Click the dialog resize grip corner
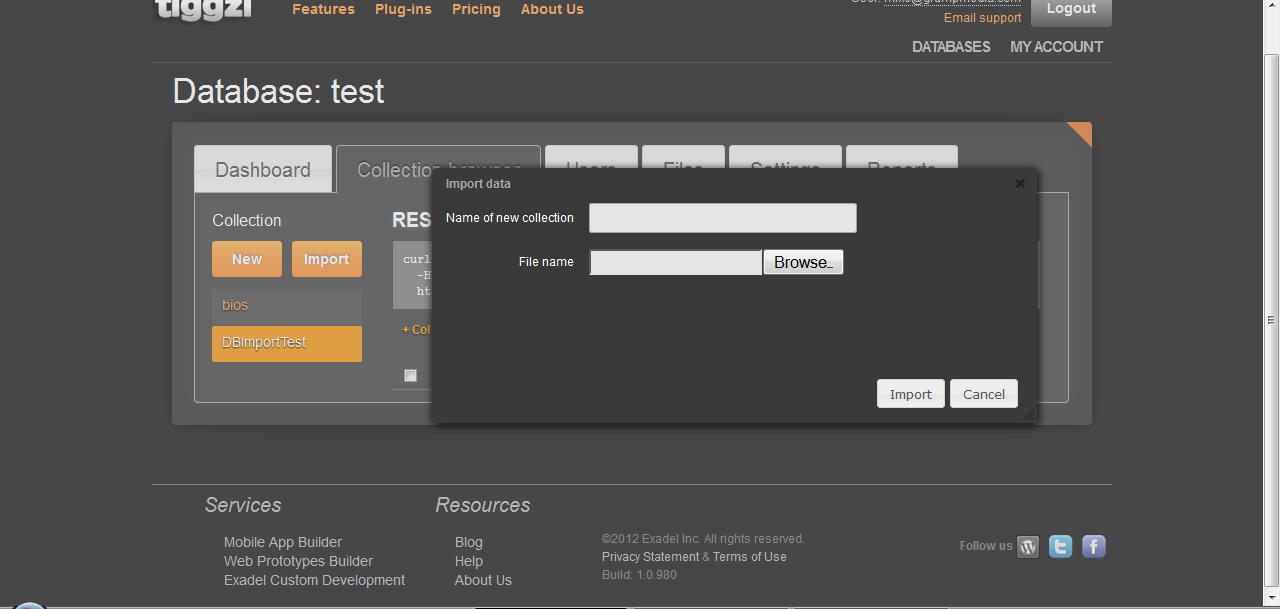The height and width of the screenshot is (609, 1280). 1029,415
